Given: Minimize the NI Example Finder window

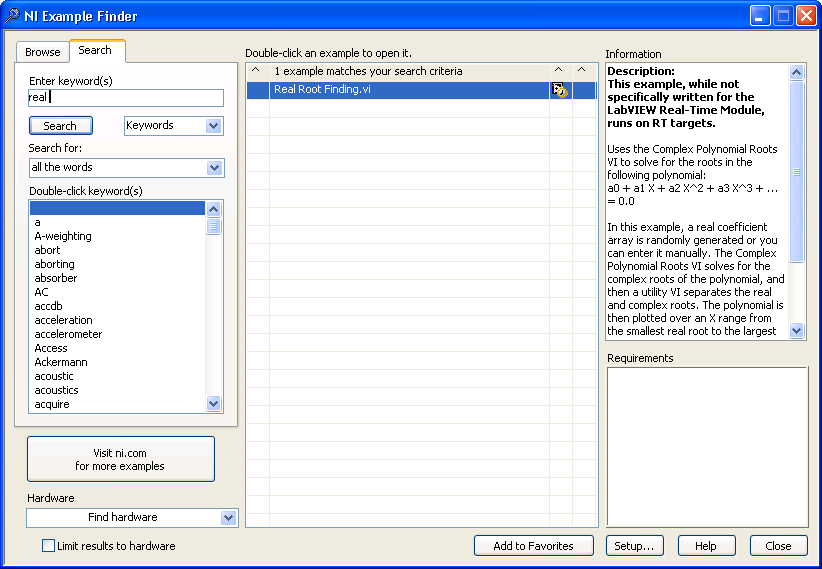Looking at the screenshot, I should click(x=760, y=16).
